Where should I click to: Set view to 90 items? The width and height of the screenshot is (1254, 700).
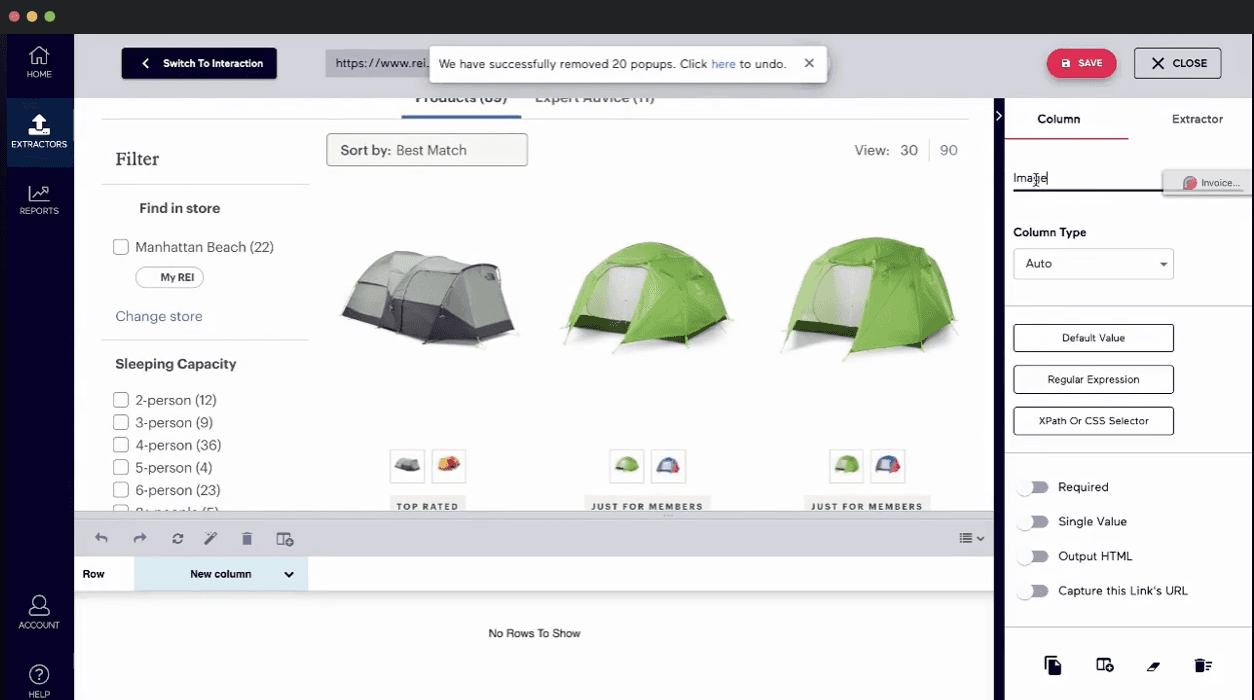pos(949,150)
